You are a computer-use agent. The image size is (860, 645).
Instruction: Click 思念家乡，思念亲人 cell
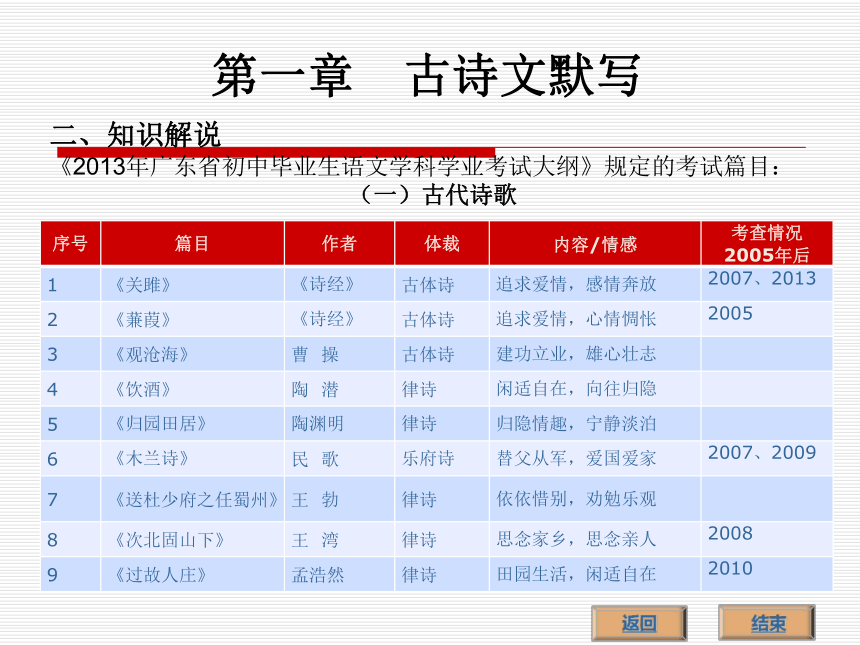[x=595, y=539]
